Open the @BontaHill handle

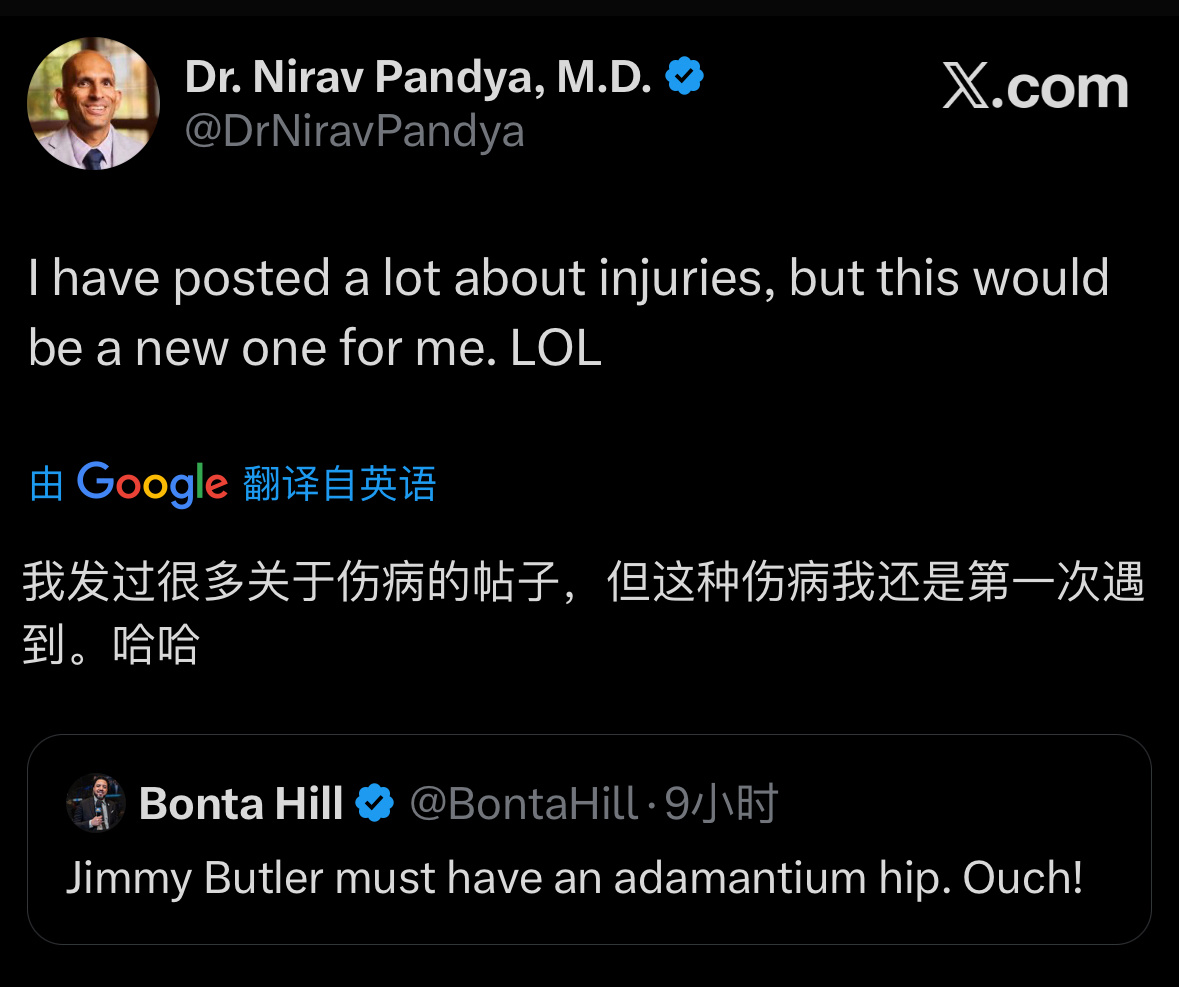pyautogui.click(x=523, y=803)
